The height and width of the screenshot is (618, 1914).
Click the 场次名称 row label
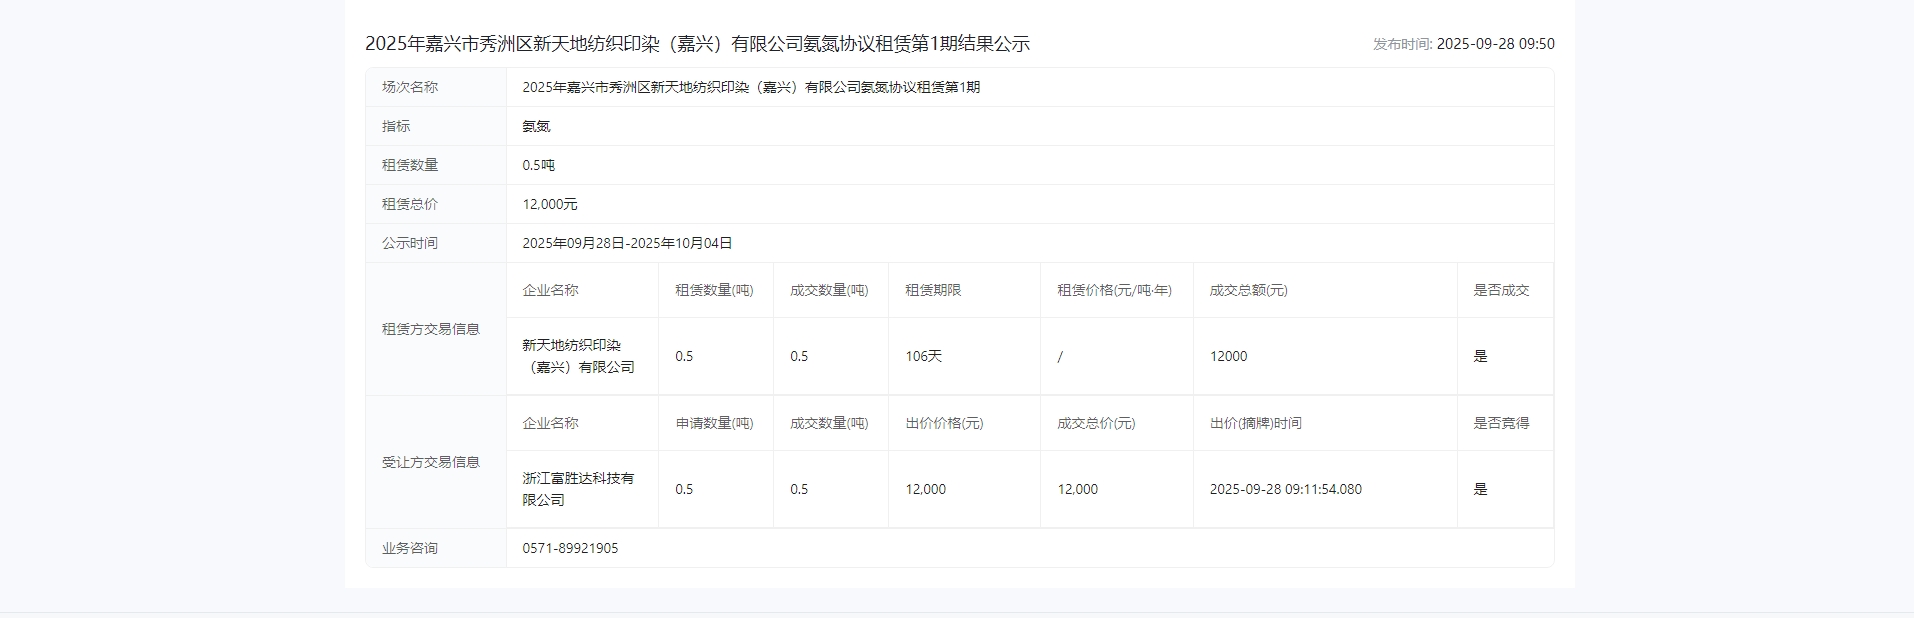coord(410,87)
